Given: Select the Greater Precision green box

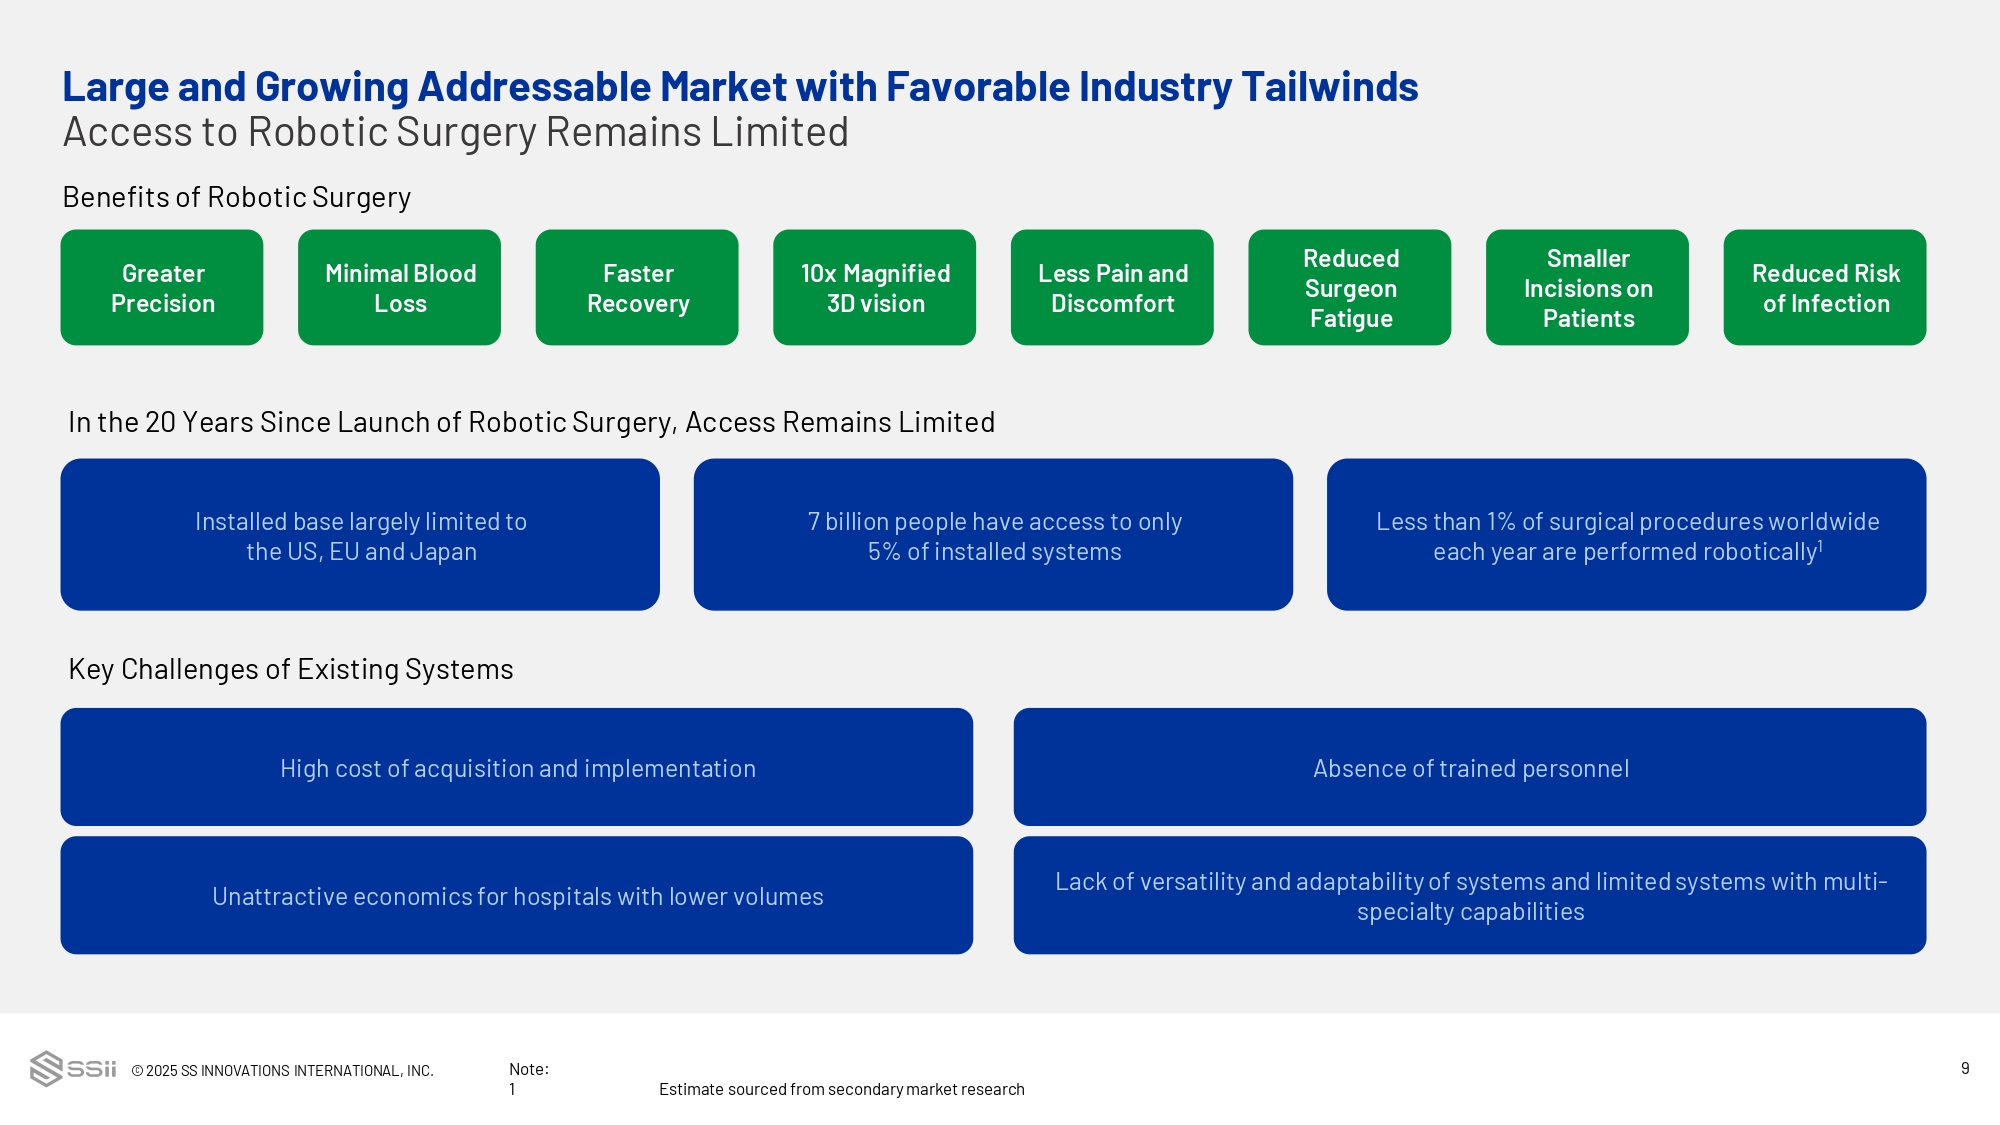Looking at the screenshot, I should click(162, 288).
